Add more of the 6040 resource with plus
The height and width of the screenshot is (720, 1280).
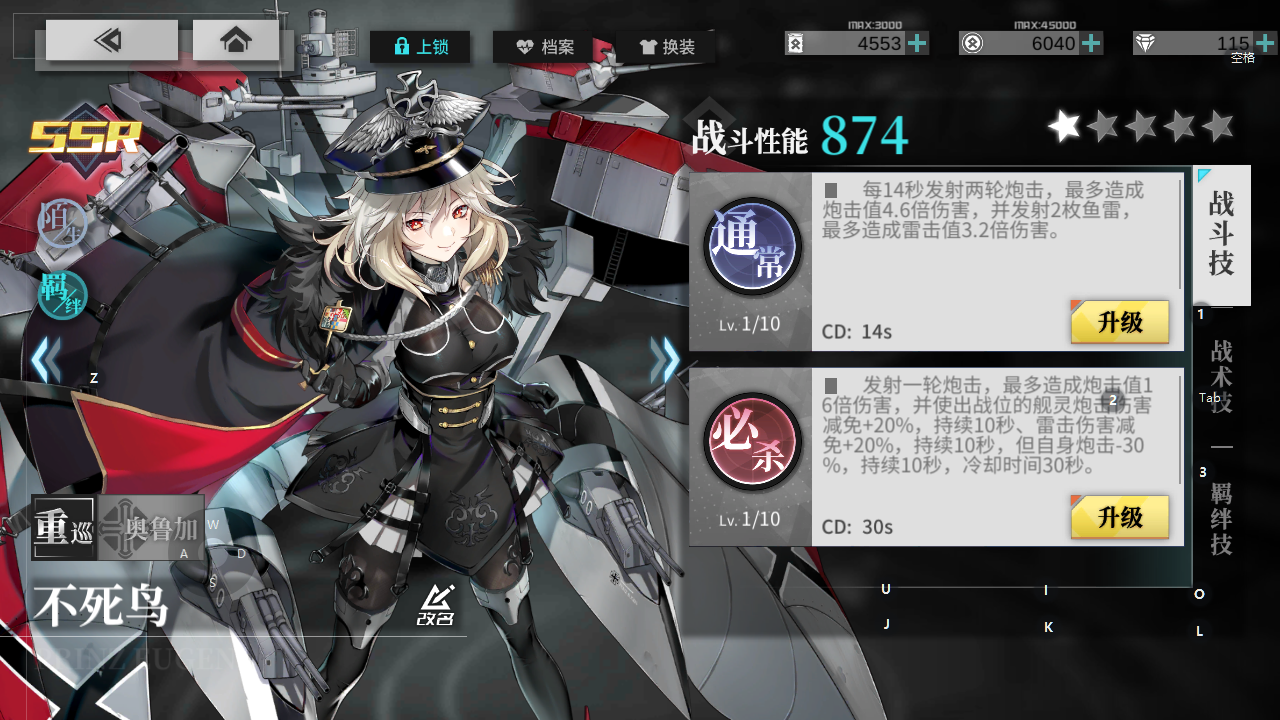tap(1092, 43)
